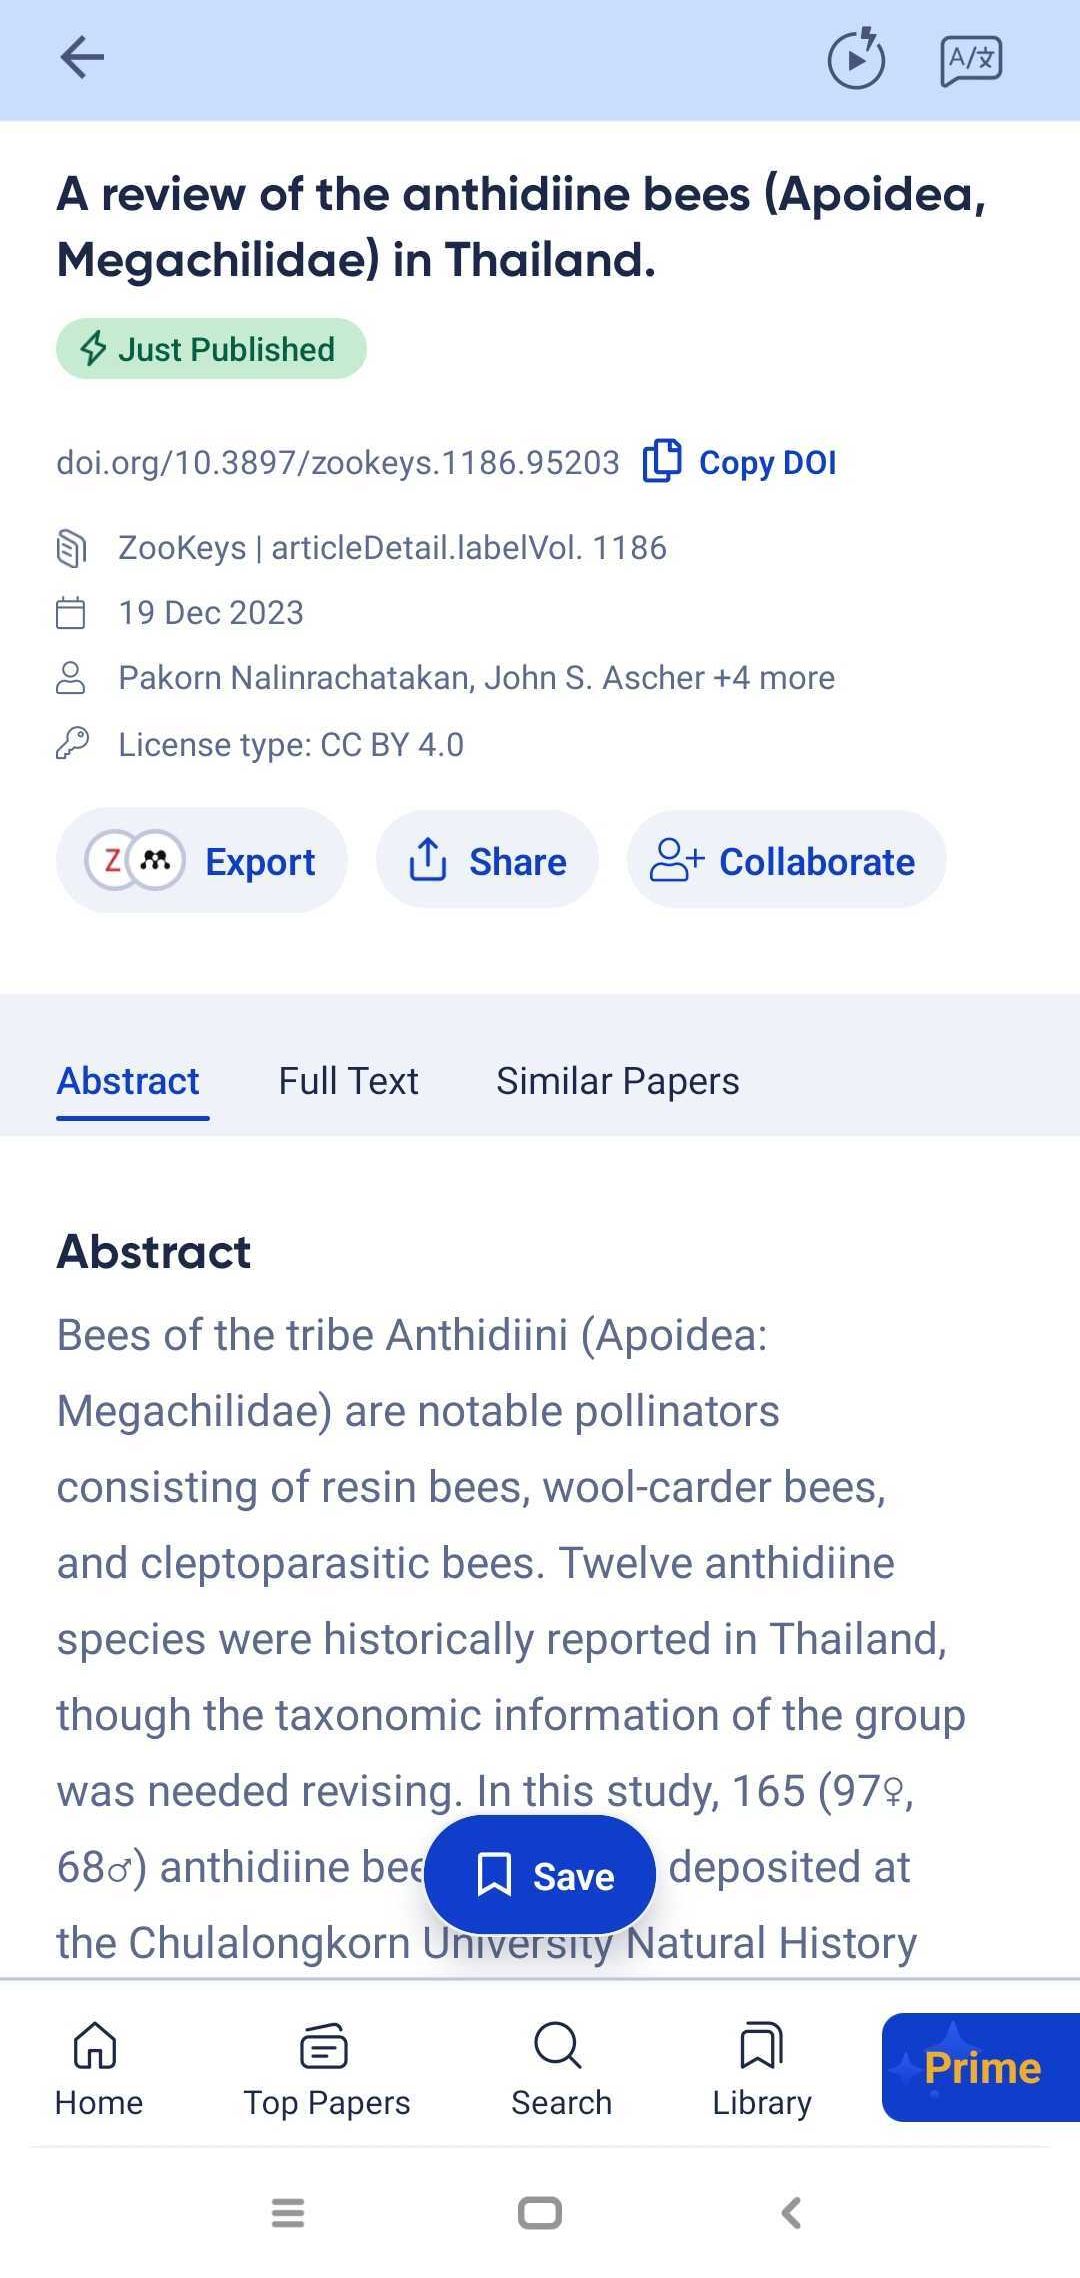Viewport: 1080px width, 2278px height.
Task: Open Library in bottom navigation
Action: point(761,2068)
